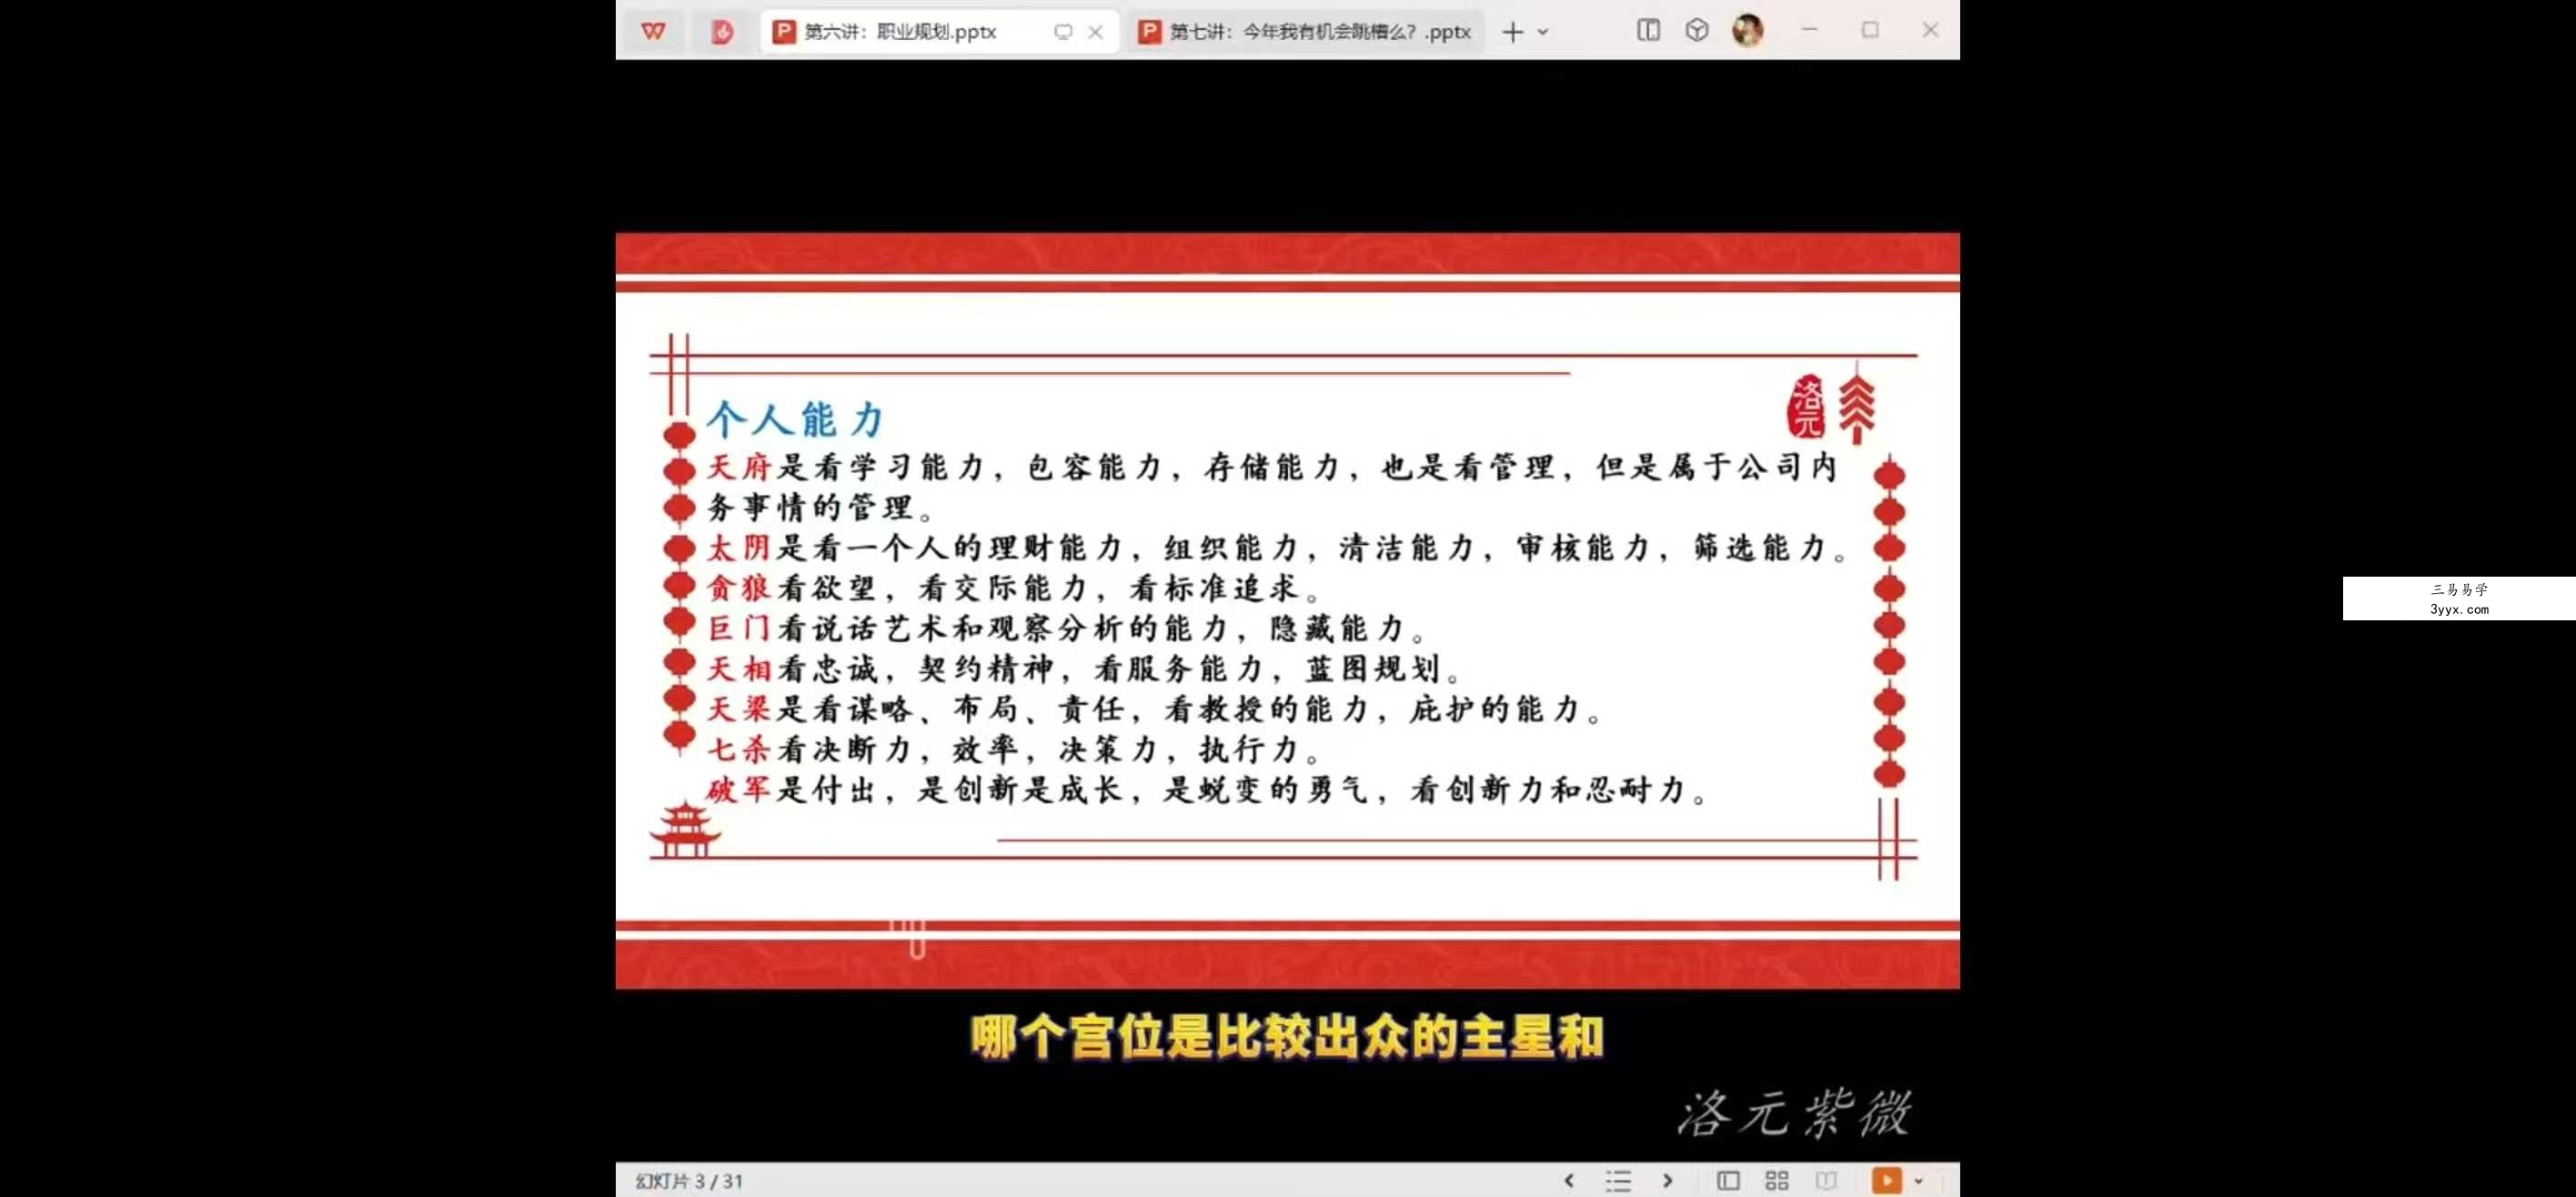Viewport: 2576px width, 1197px height.
Task: Go to next slide arrow
Action: coord(1667,1181)
